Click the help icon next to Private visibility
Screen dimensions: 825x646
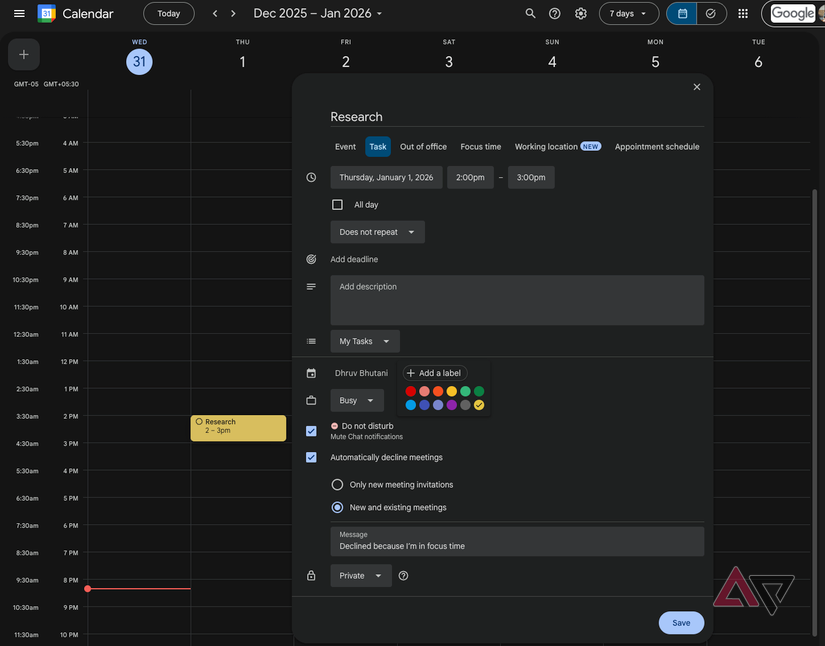pyautogui.click(x=404, y=575)
